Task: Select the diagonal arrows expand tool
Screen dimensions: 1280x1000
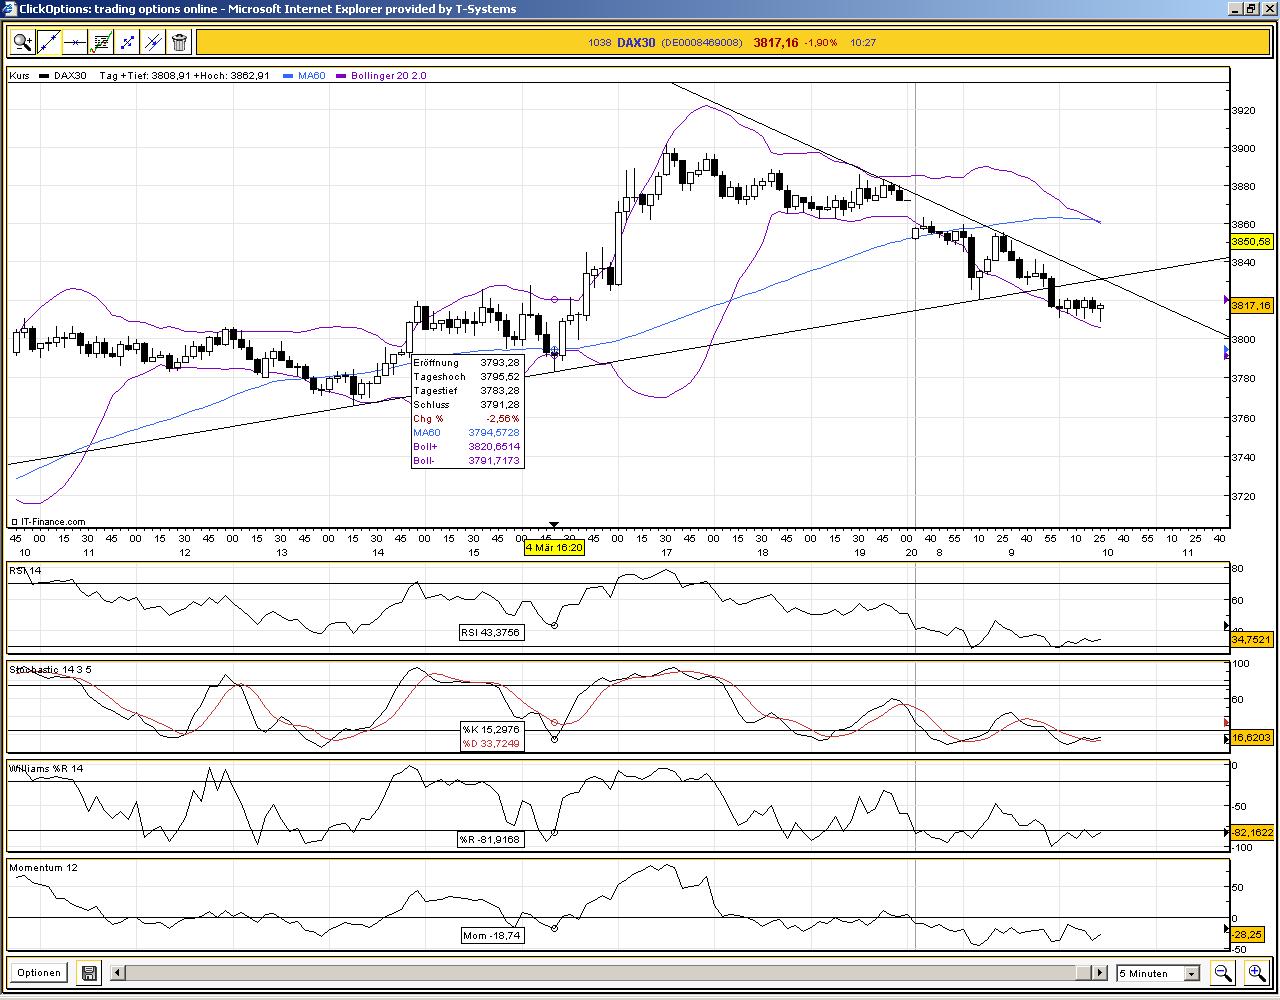Action: [127, 42]
